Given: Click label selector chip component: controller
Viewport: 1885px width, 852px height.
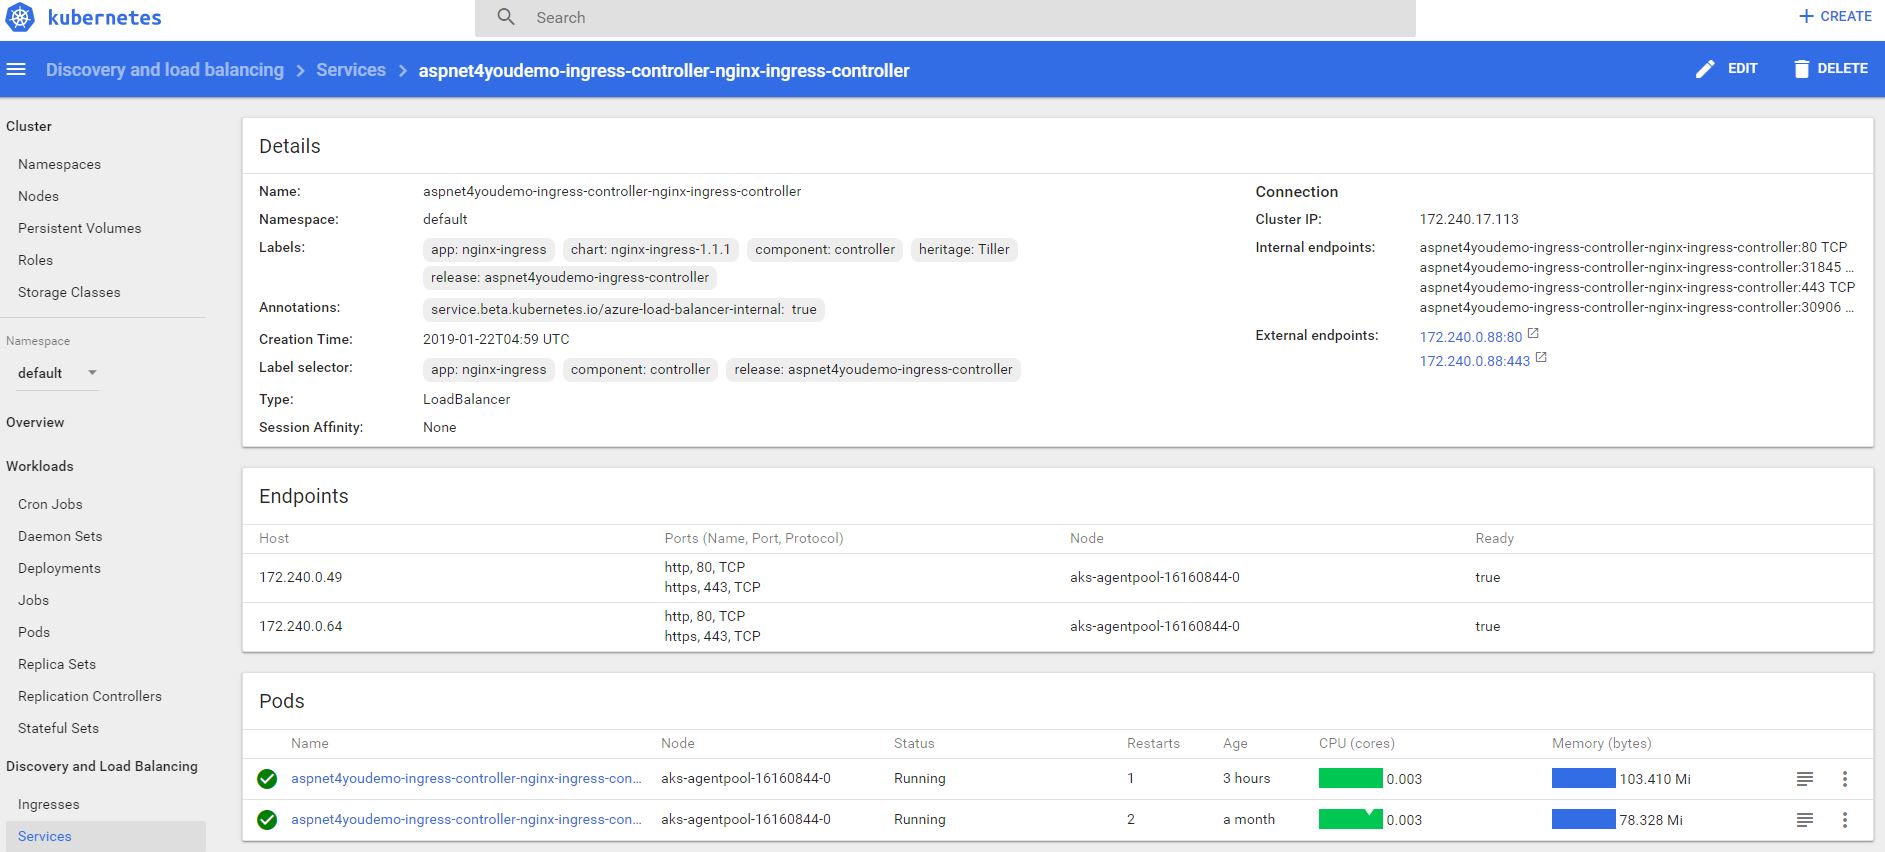Looking at the screenshot, I should (x=640, y=369).
